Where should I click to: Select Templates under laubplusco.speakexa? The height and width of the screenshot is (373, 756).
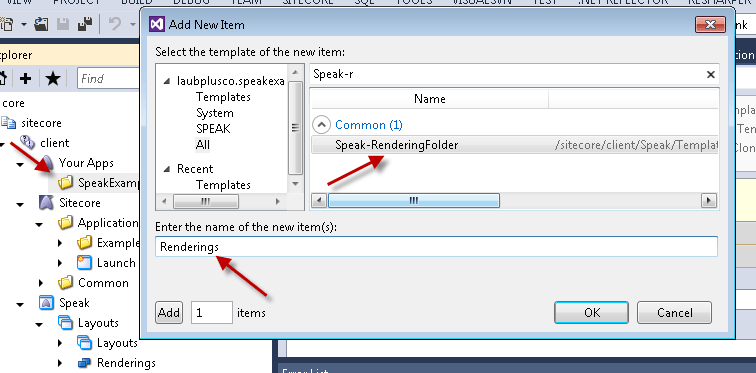[x=223, y=97]
